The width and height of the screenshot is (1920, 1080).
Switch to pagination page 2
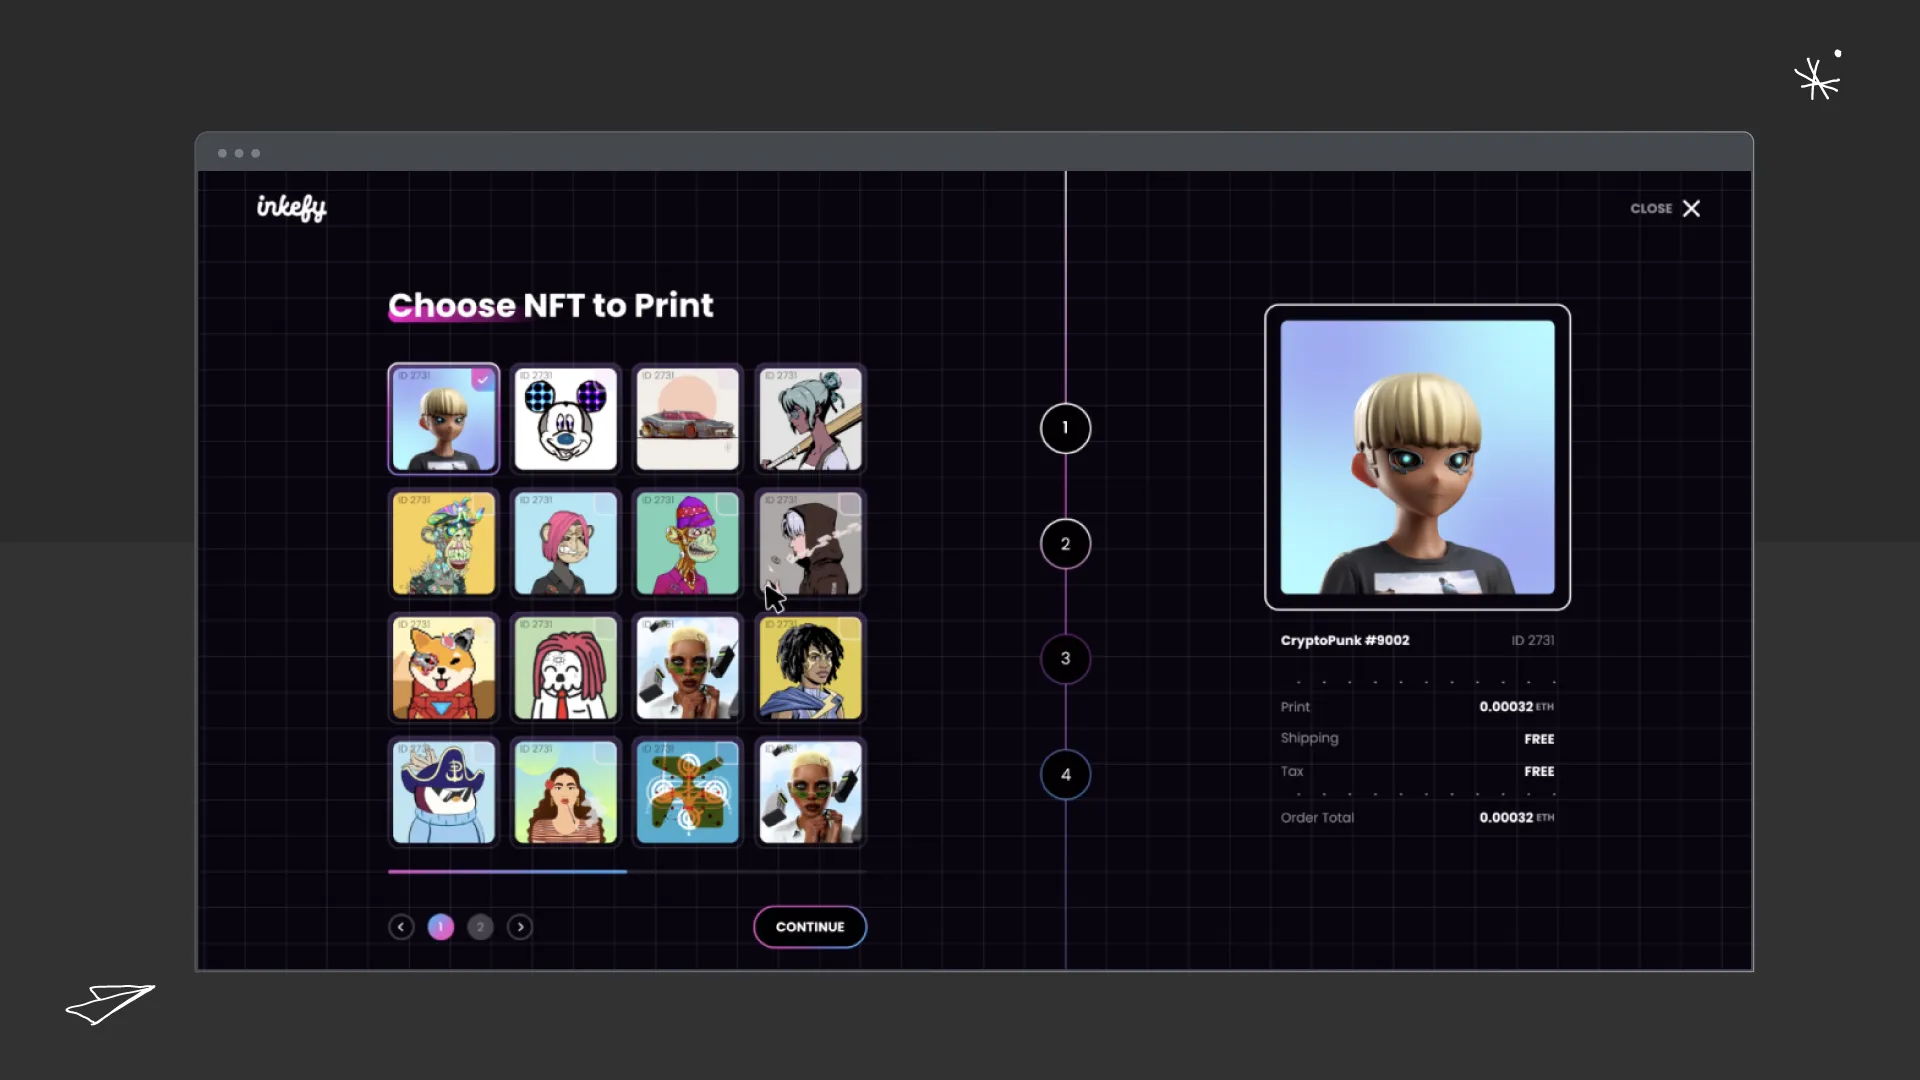click(481, 927)
